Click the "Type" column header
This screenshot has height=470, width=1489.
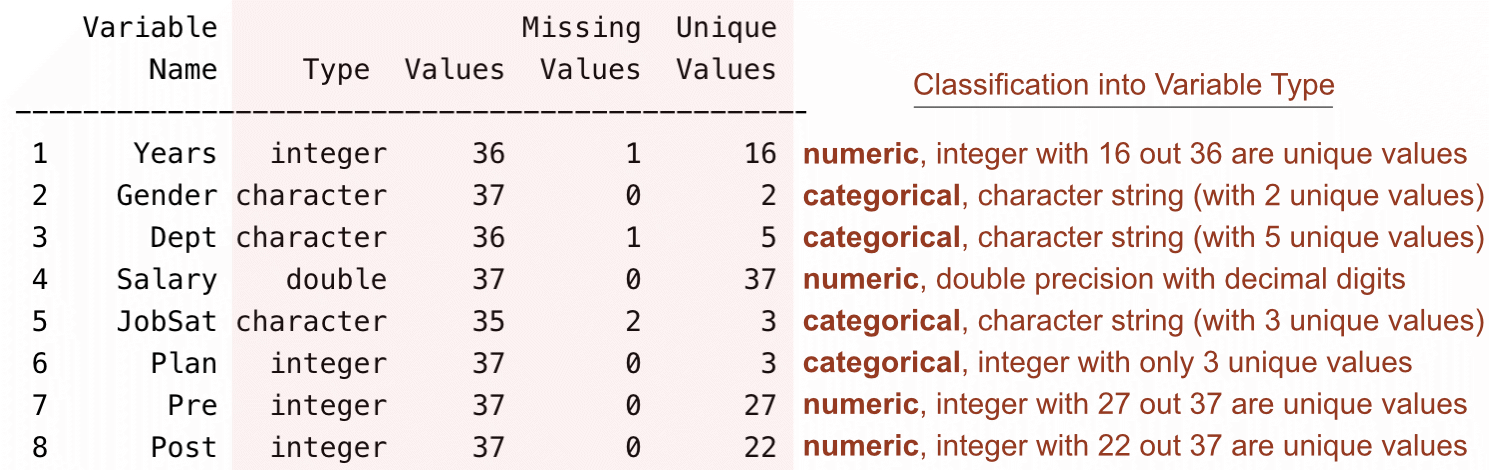(x=336, y=70)
